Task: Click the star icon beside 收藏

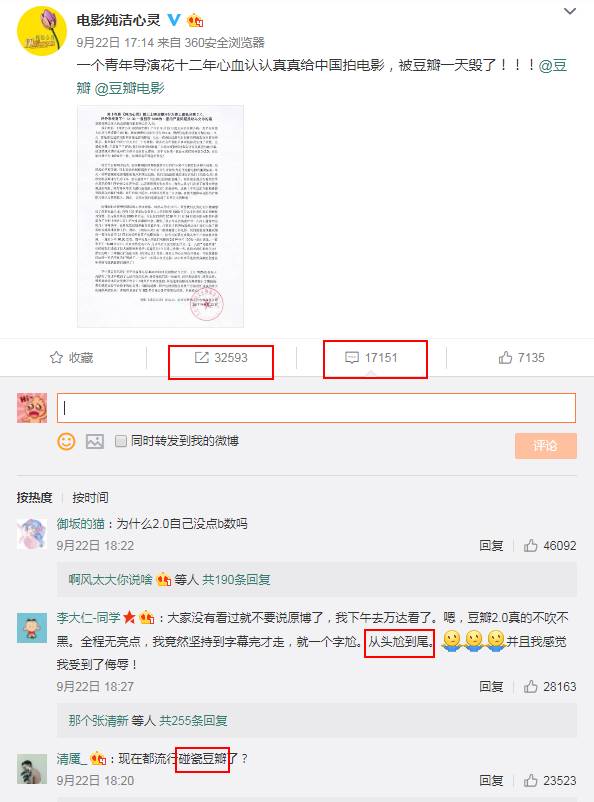Action: (56, 358)
